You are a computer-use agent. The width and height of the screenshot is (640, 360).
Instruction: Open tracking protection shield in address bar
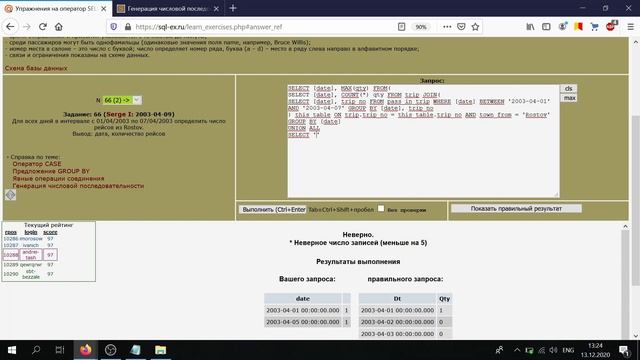point(114,27)
